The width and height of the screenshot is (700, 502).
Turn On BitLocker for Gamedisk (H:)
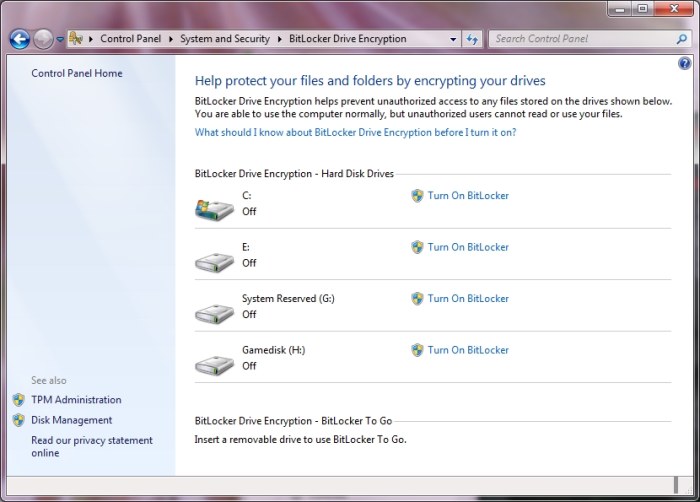[468, 350]
